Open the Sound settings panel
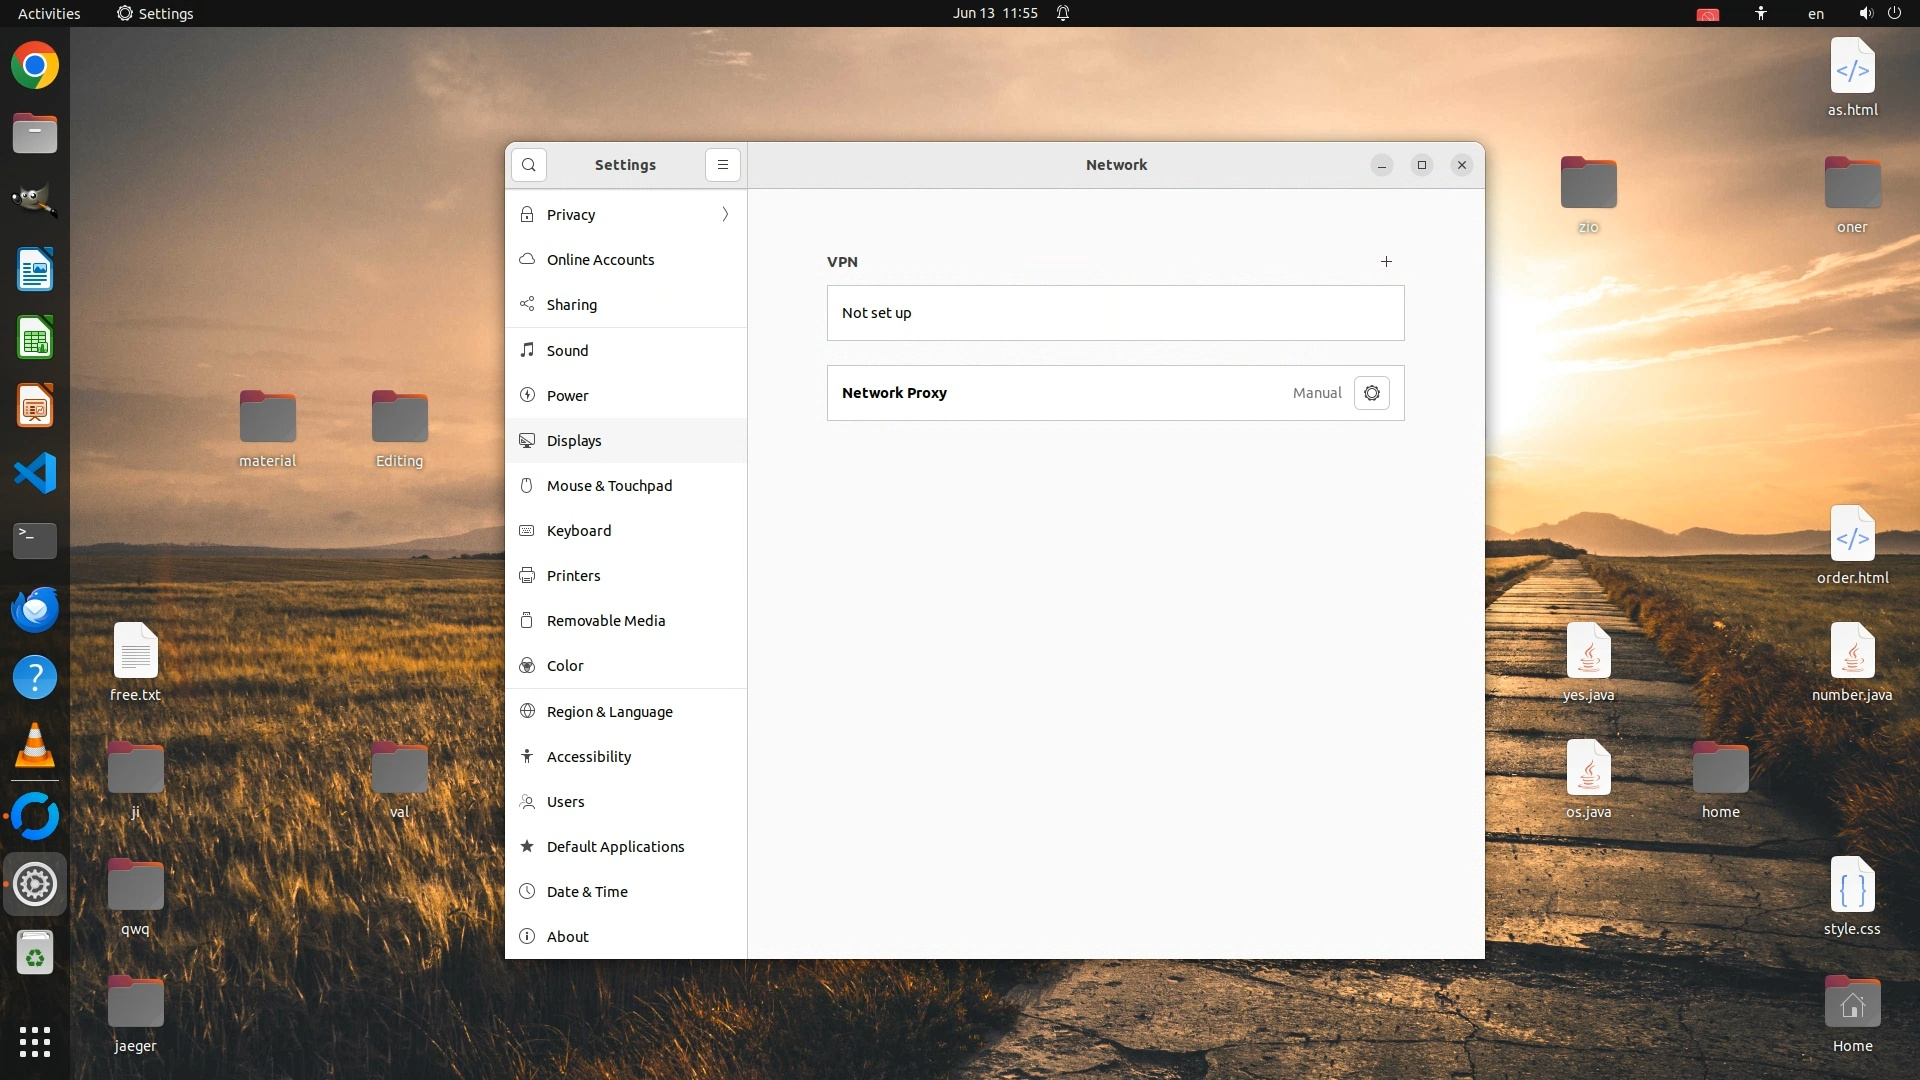Image resolution: width=1920 pixels, height=1080 pixels. (567, 351)
